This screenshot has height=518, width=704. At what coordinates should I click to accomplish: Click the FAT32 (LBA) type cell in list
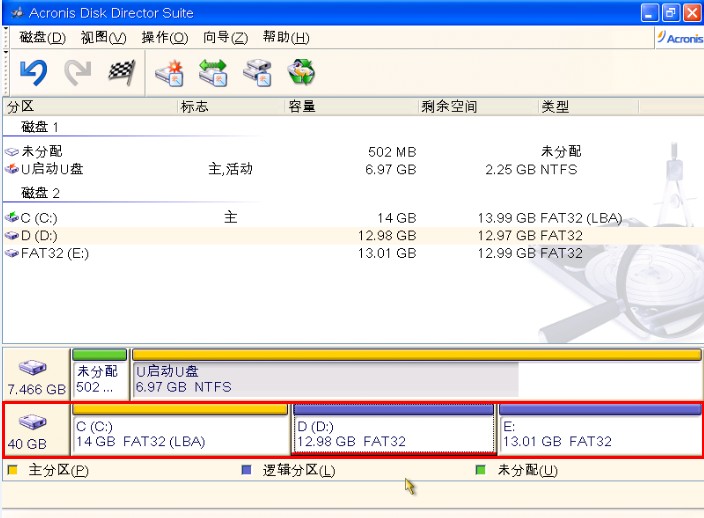[x=581, y=218]
